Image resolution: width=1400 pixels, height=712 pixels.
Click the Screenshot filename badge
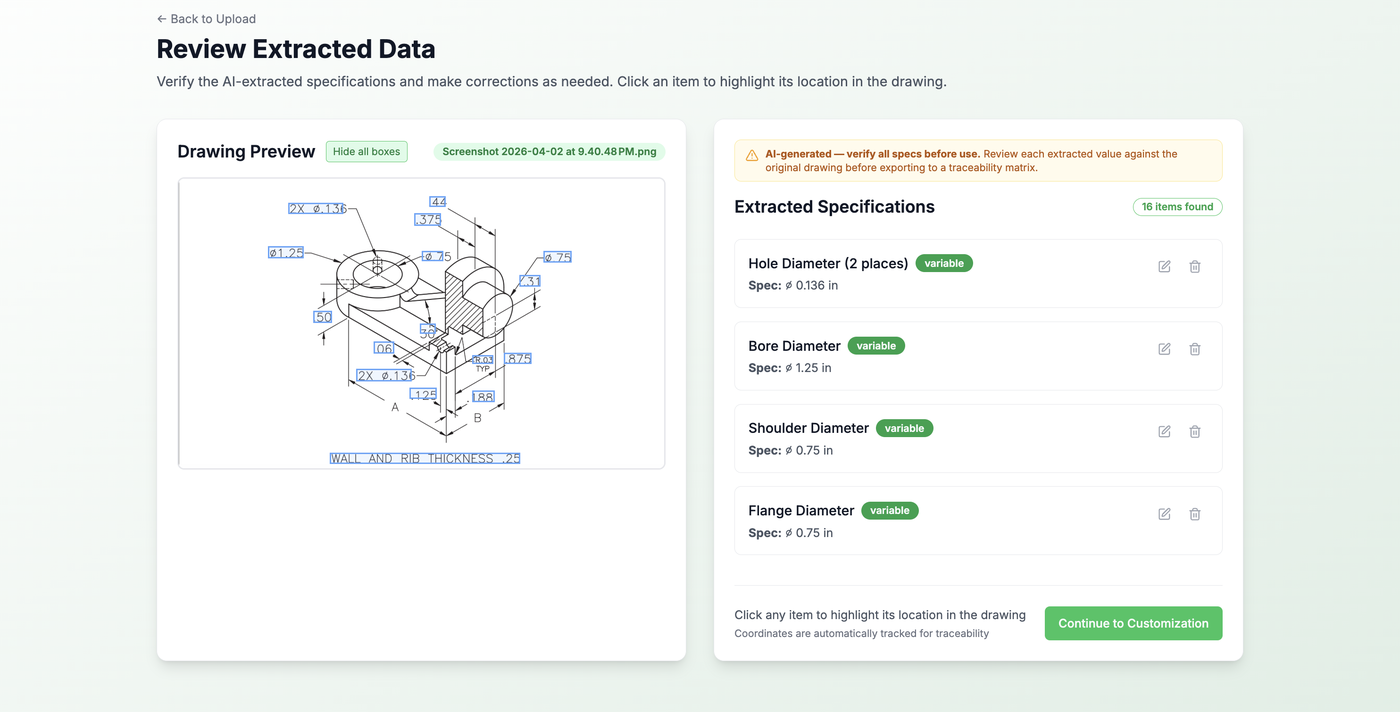549,151
